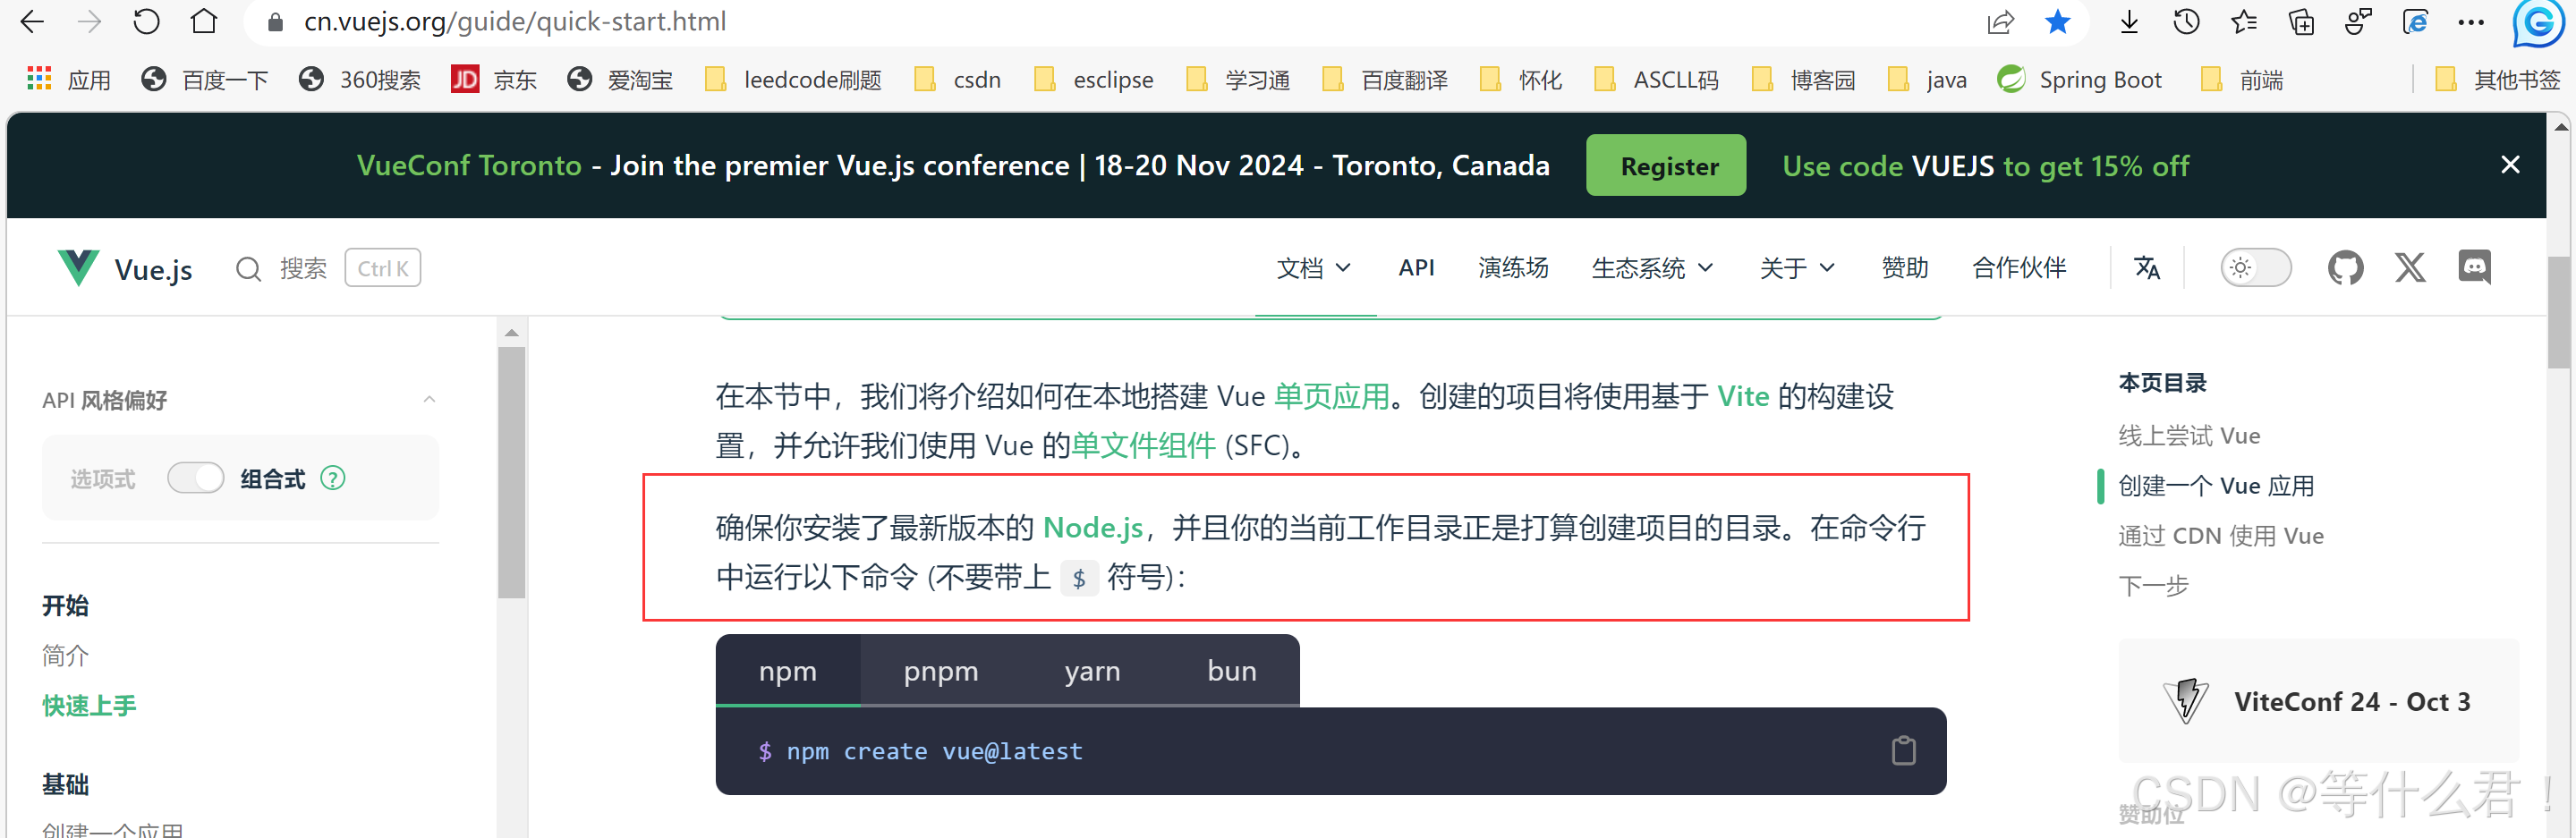Image resolution: width=2576 pixels, height=838 pixels.
Task: Copy the npm command with clipboard icon
Action: [x=1903, y=750]
